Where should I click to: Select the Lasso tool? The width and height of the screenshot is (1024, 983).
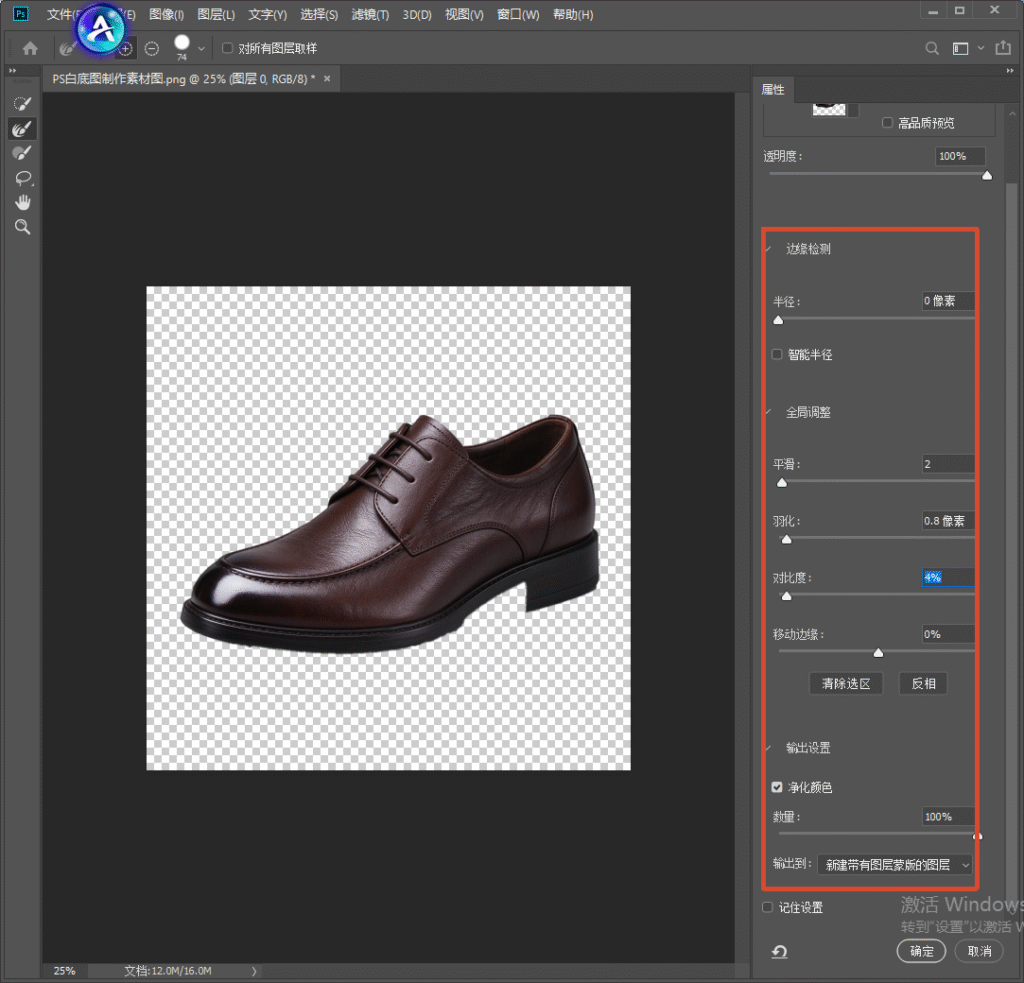24,178
